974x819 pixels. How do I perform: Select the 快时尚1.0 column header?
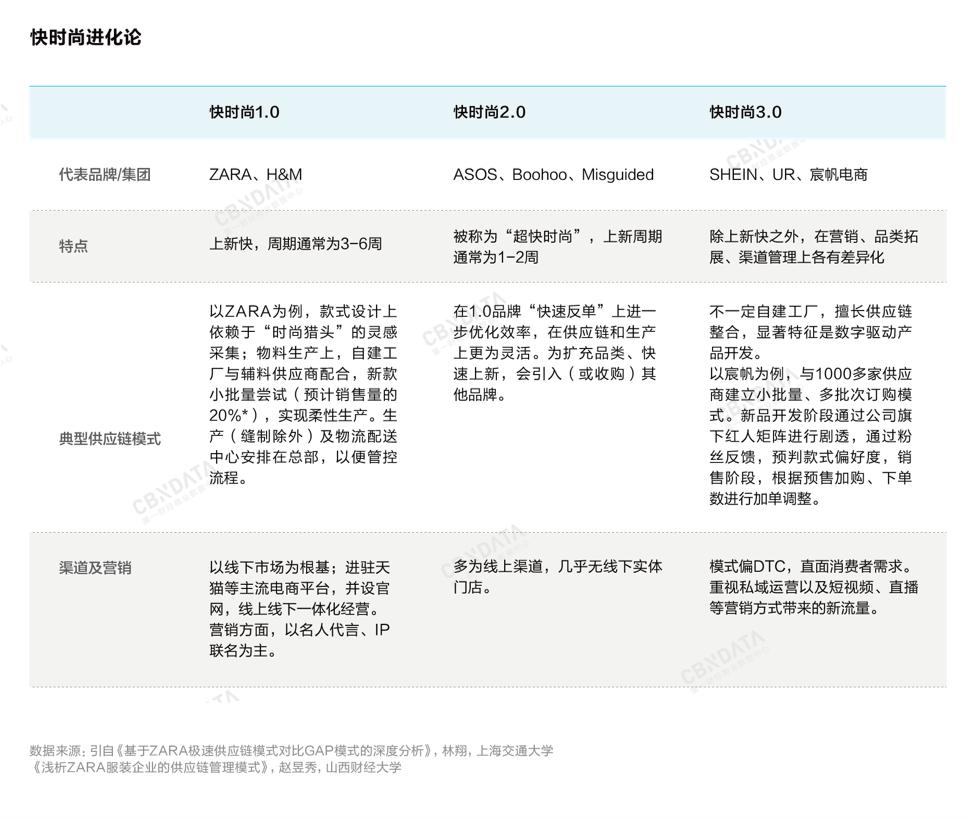242,112
